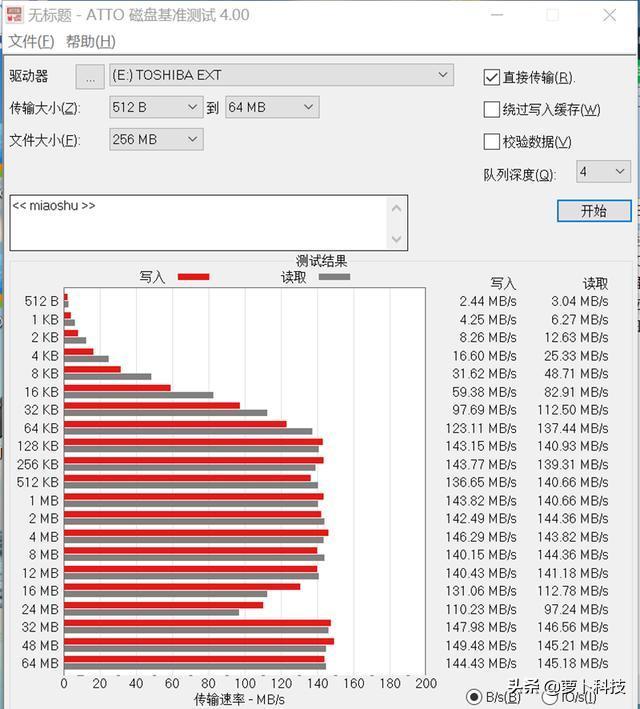Click the 4 MB write value 146.29 MB/s

click(x=481, y=537)
